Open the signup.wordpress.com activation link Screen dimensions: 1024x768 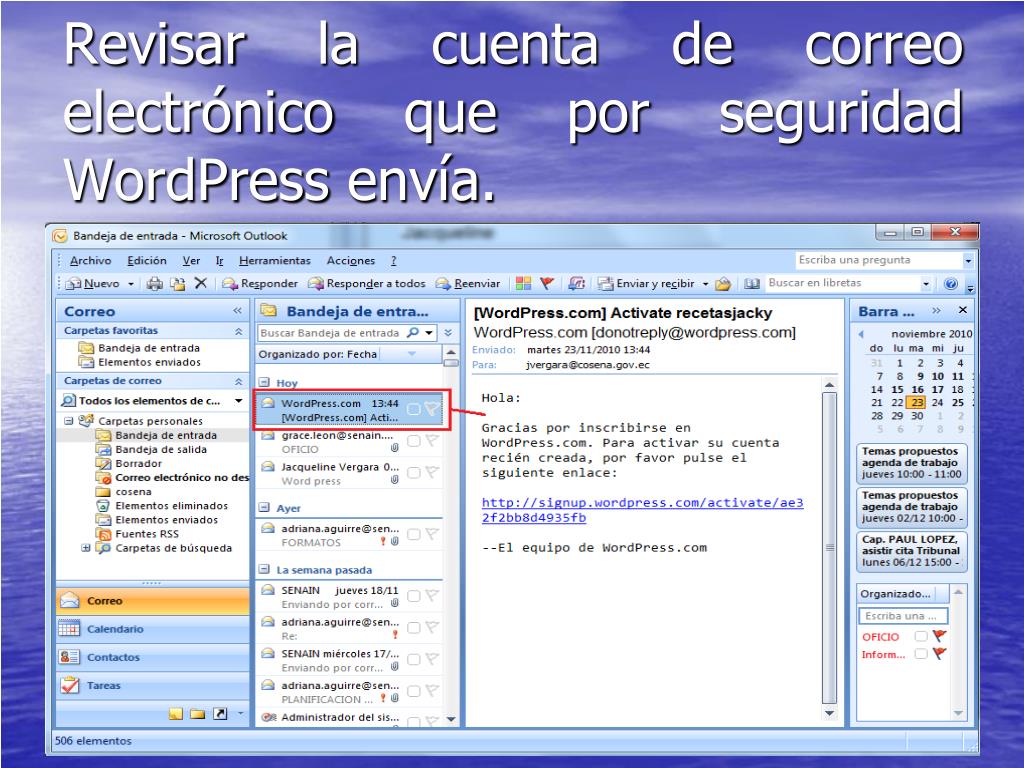[x=643, y=510]
